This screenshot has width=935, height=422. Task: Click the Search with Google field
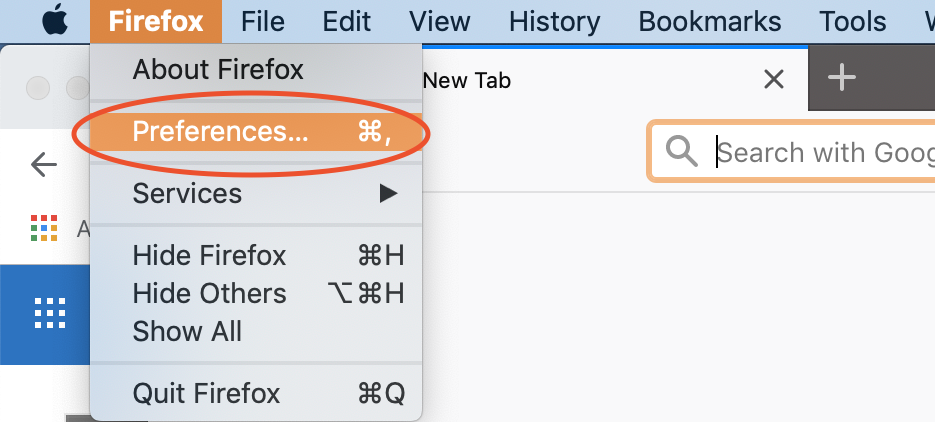click(x=793, y=151)
